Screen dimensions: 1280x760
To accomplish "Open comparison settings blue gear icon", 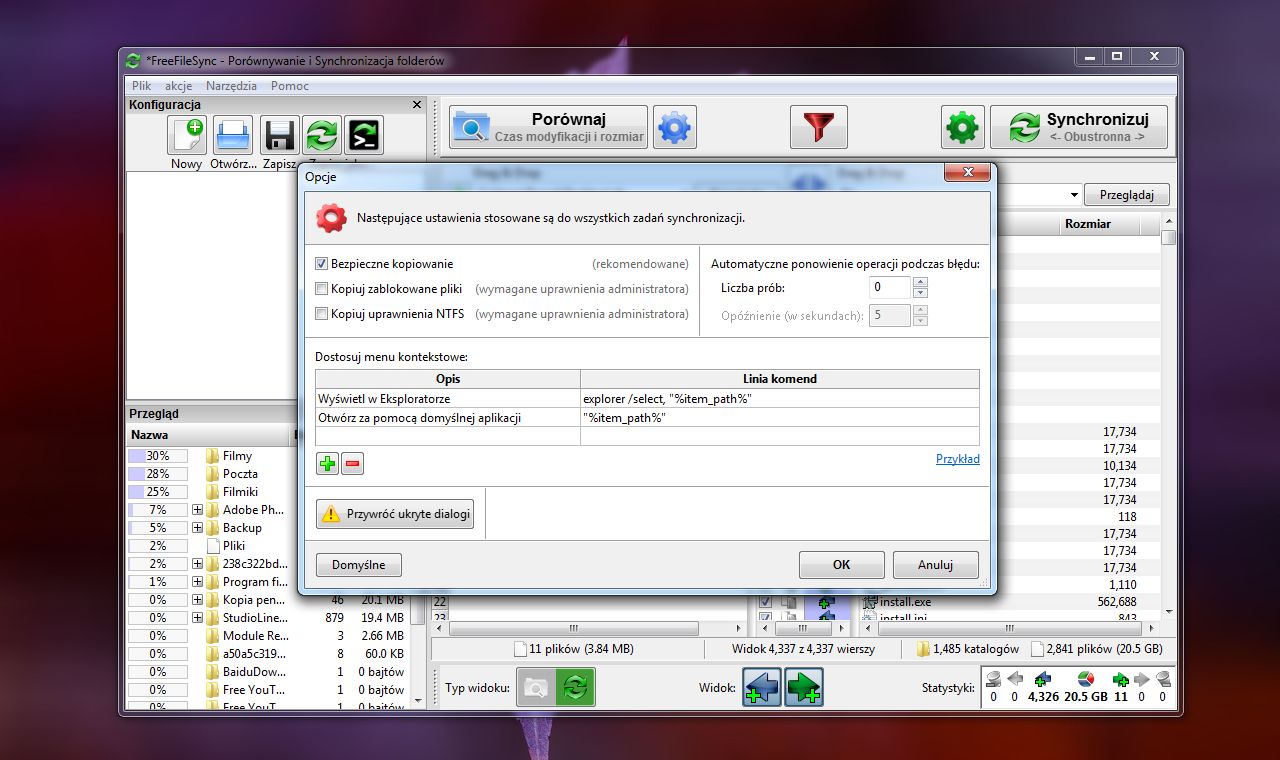I will (675, 127).
